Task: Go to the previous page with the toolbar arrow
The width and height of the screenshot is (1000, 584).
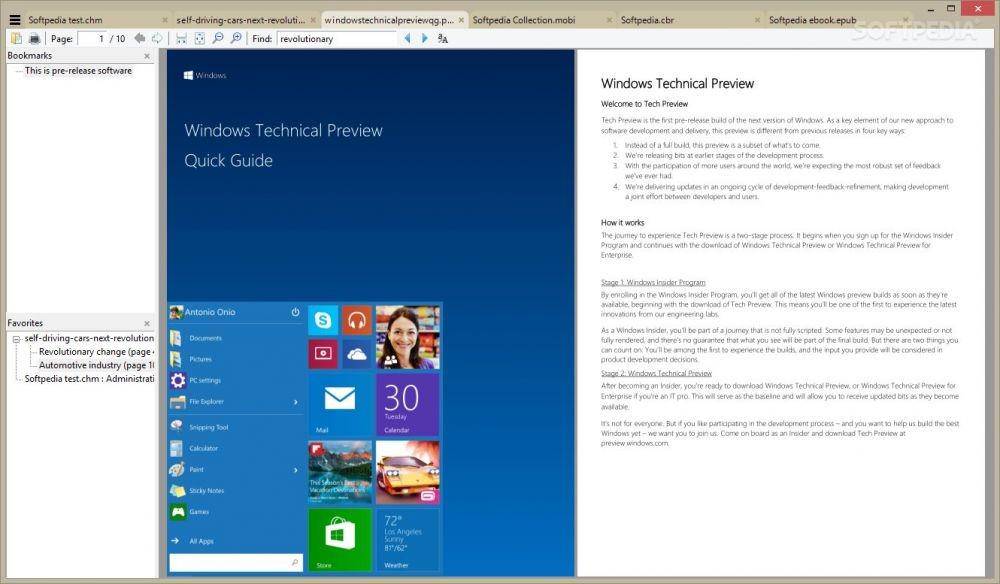Action: click(x=140, y=38)
